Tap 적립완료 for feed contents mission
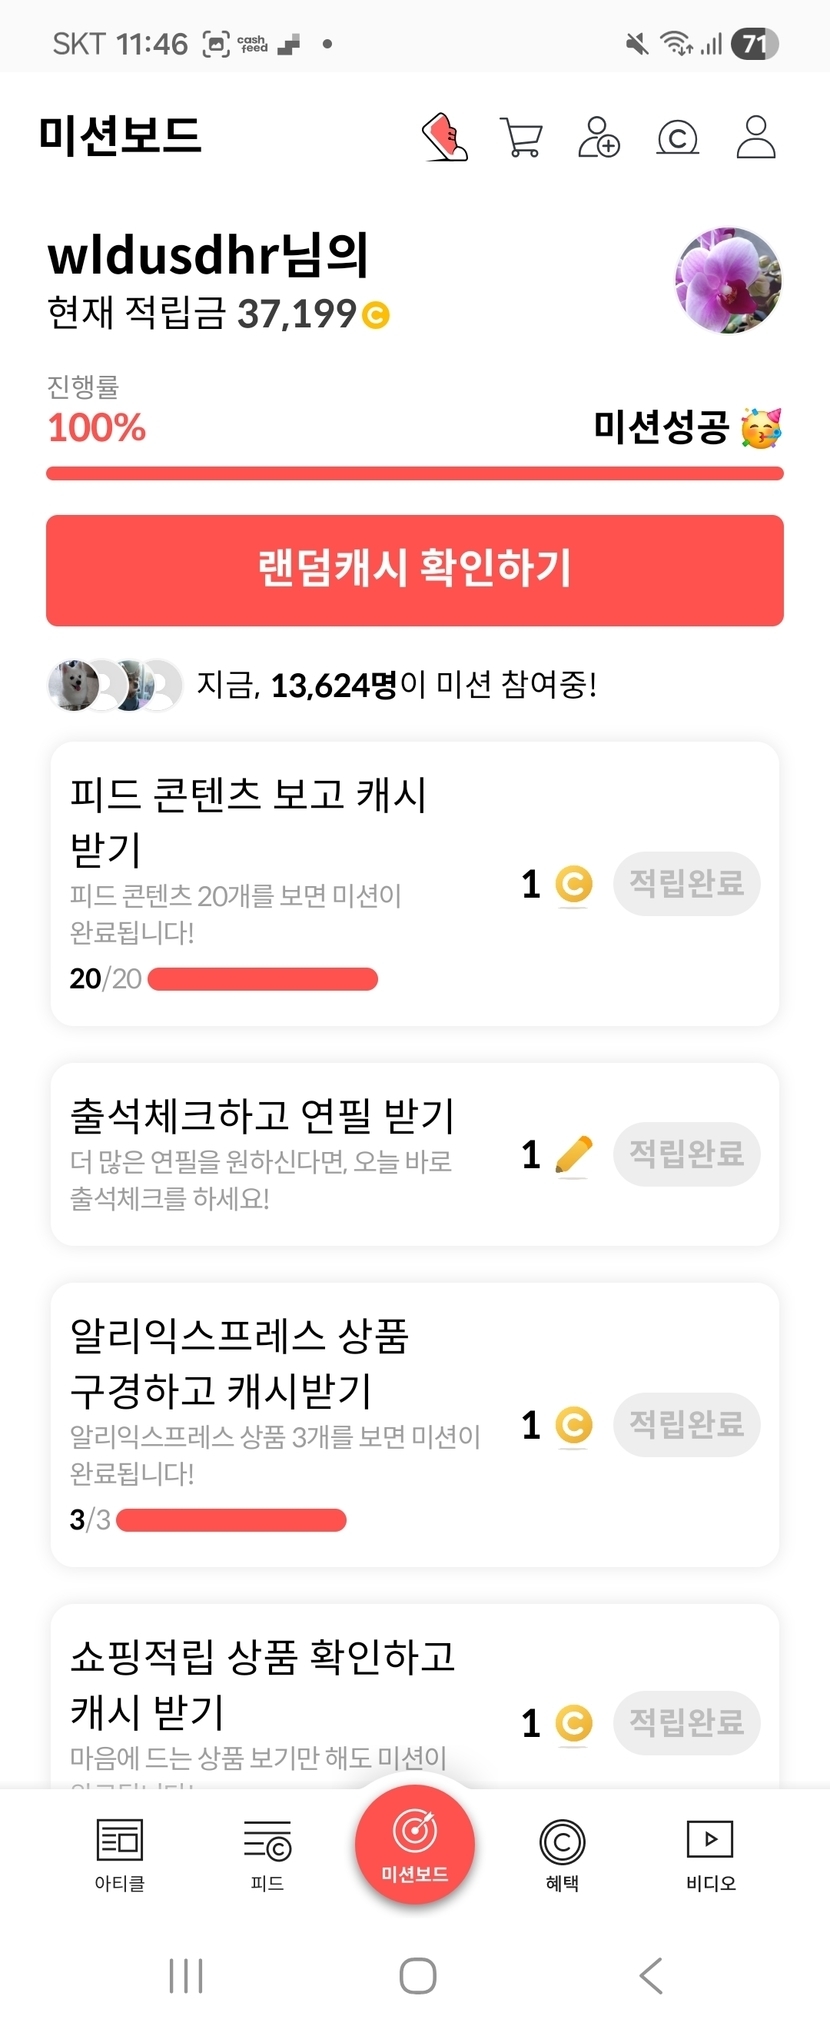The image size is (830, 2029). (686, 883)
